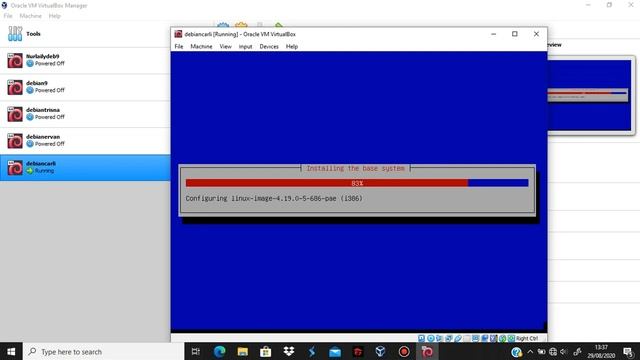Click 'Installing the base system' dialog title

[x=356, y=168]
